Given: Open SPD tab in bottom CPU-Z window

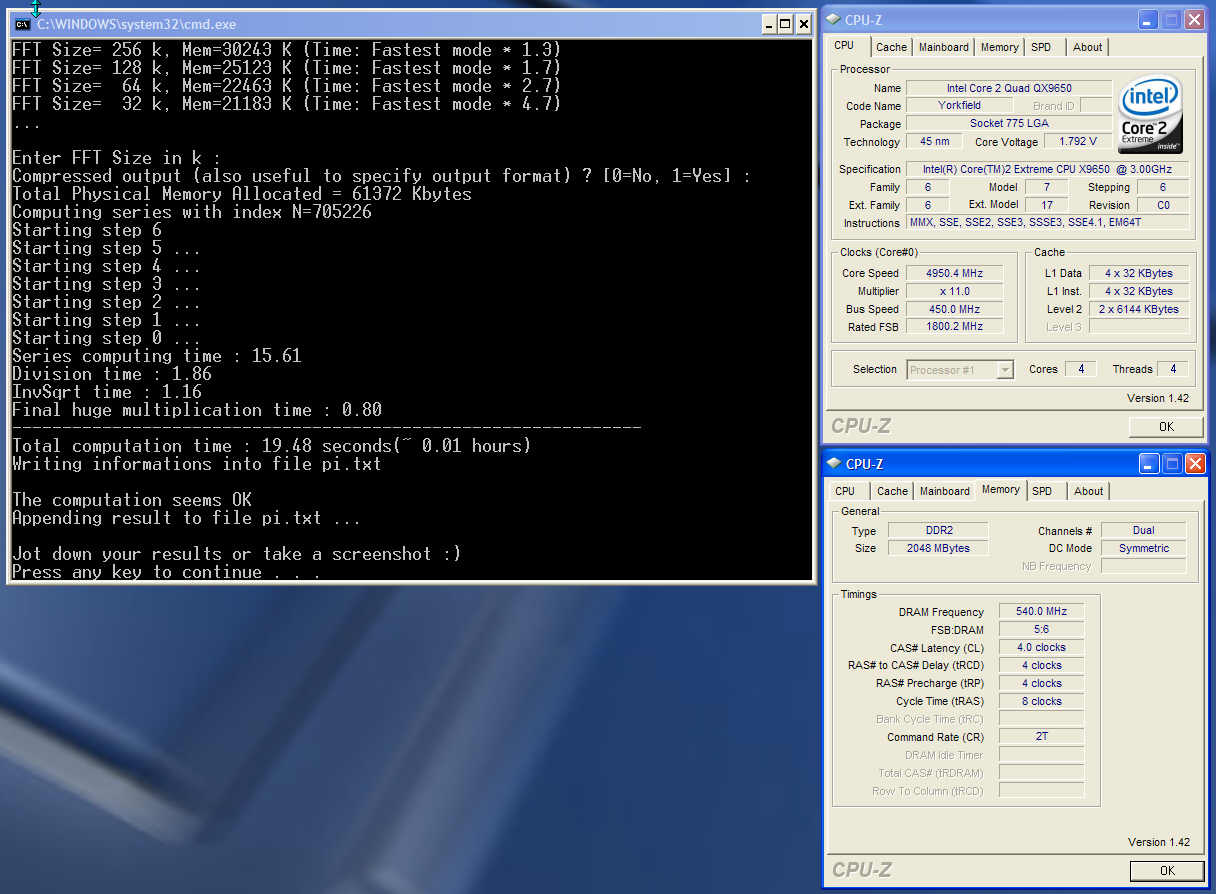Looking at the screenshot, I should 1042,491.
